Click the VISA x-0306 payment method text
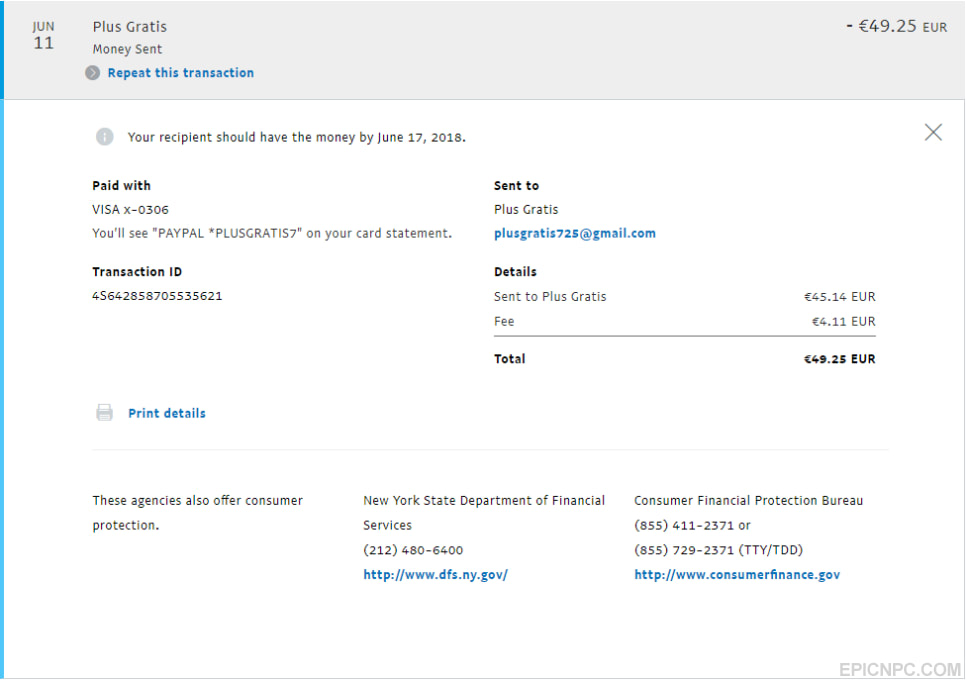967x681 pixels. click(x=130, y=210)
